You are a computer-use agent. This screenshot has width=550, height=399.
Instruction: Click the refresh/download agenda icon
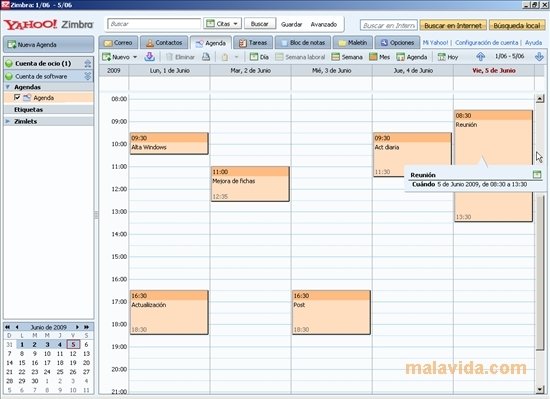click(149, 56)
